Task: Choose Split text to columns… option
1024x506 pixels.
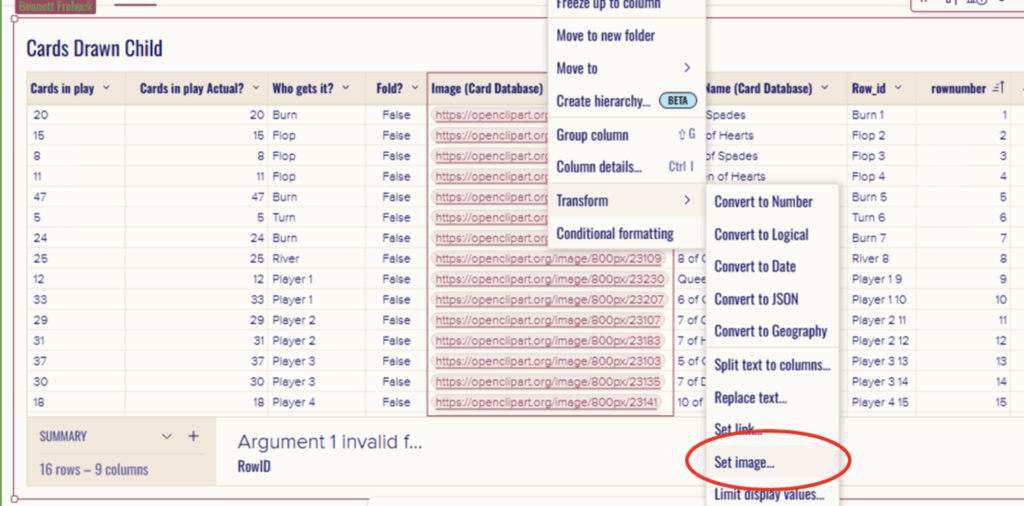Action: [x=772, y=365]
